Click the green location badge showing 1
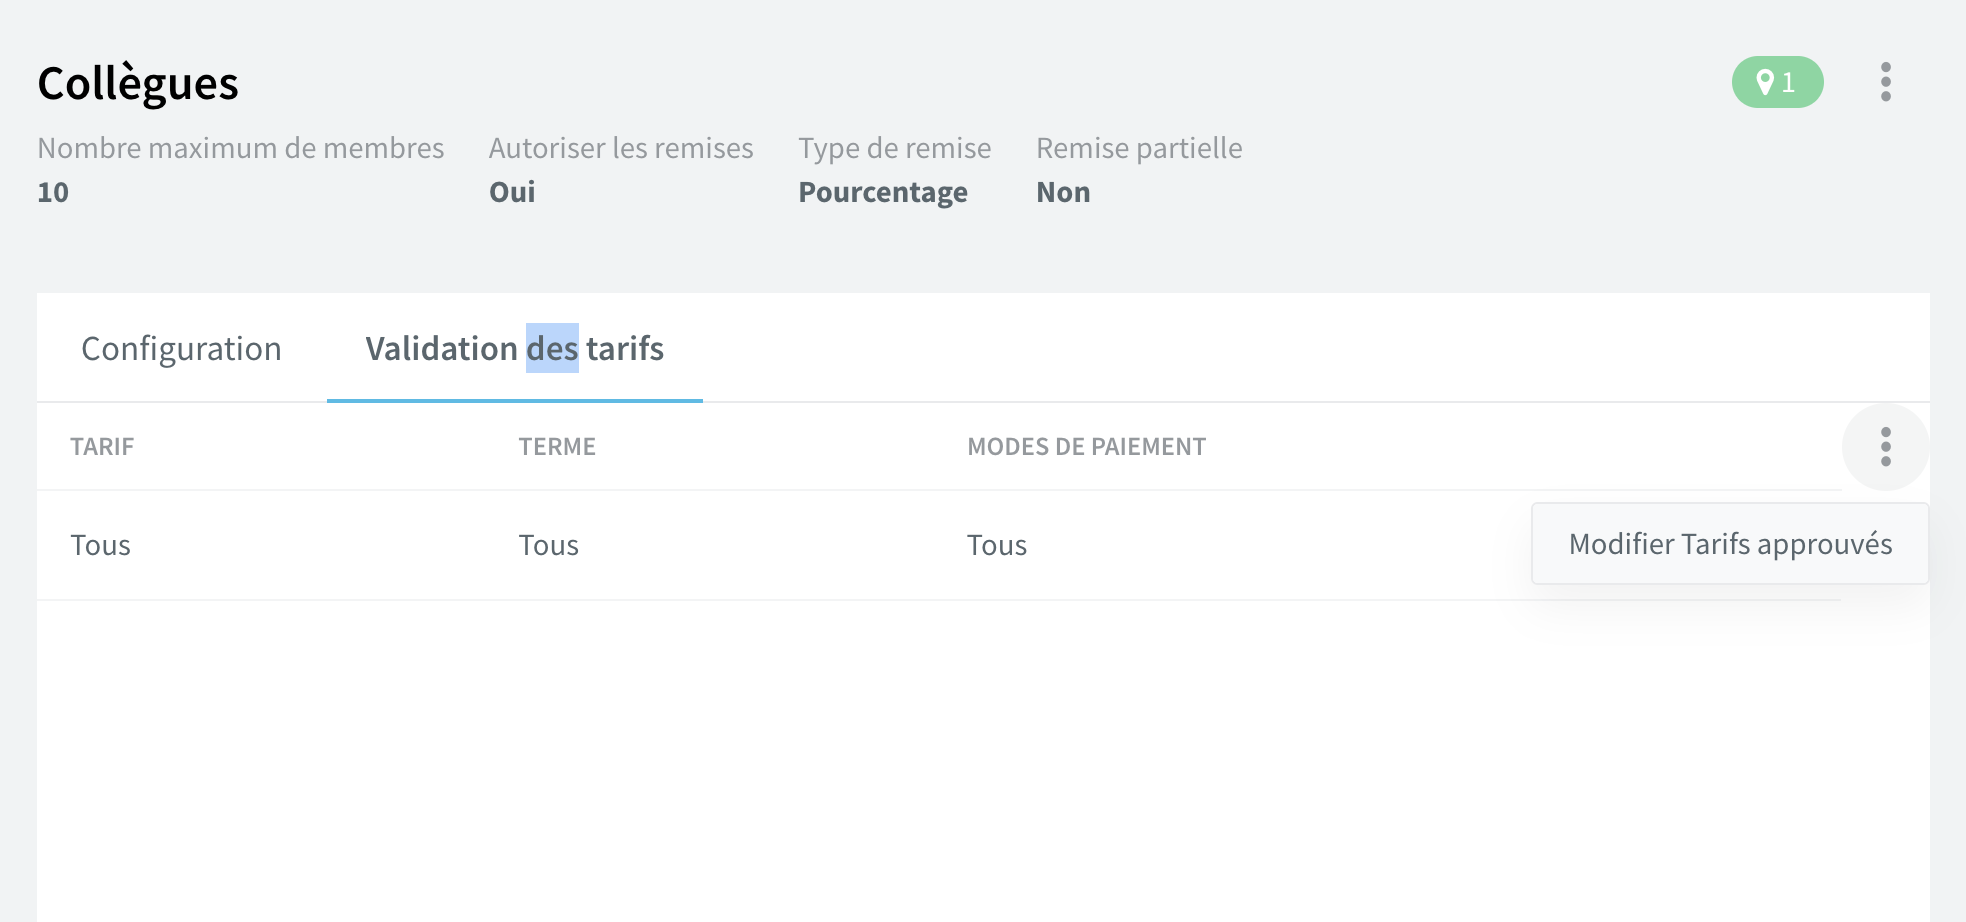Screen dimensions: 1966x922 (x=1777, y=82)
